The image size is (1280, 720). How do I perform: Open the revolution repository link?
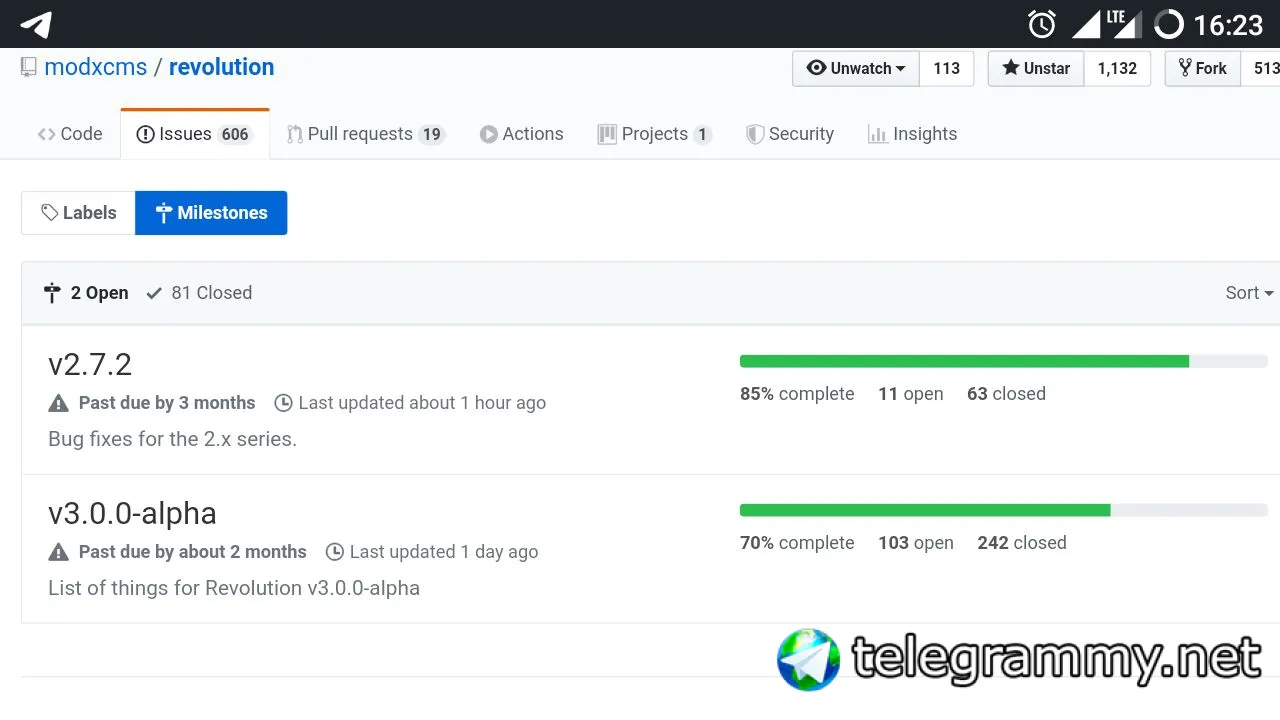pyautogui.click(x=221, y=67)
